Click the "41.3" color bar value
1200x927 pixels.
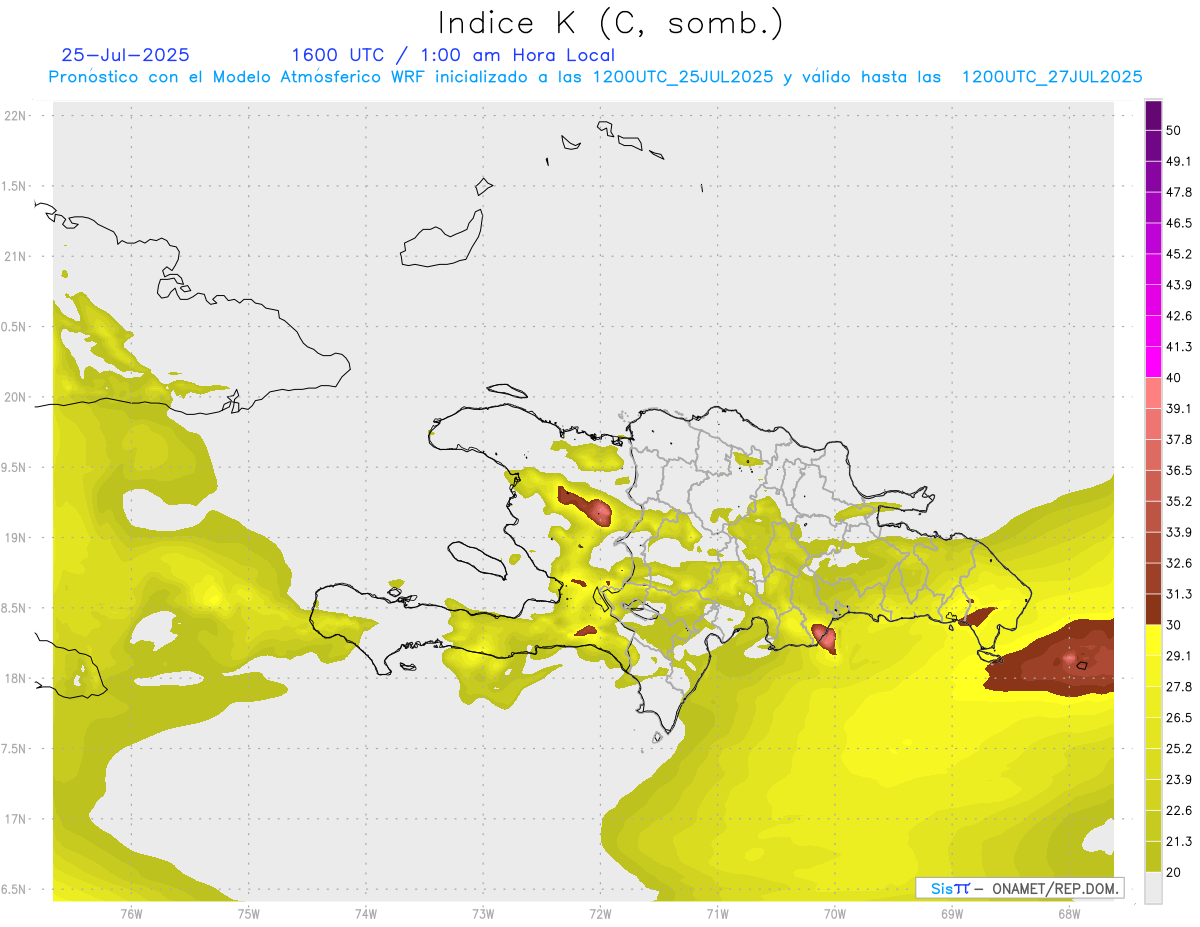click(x=1179, y=347)
